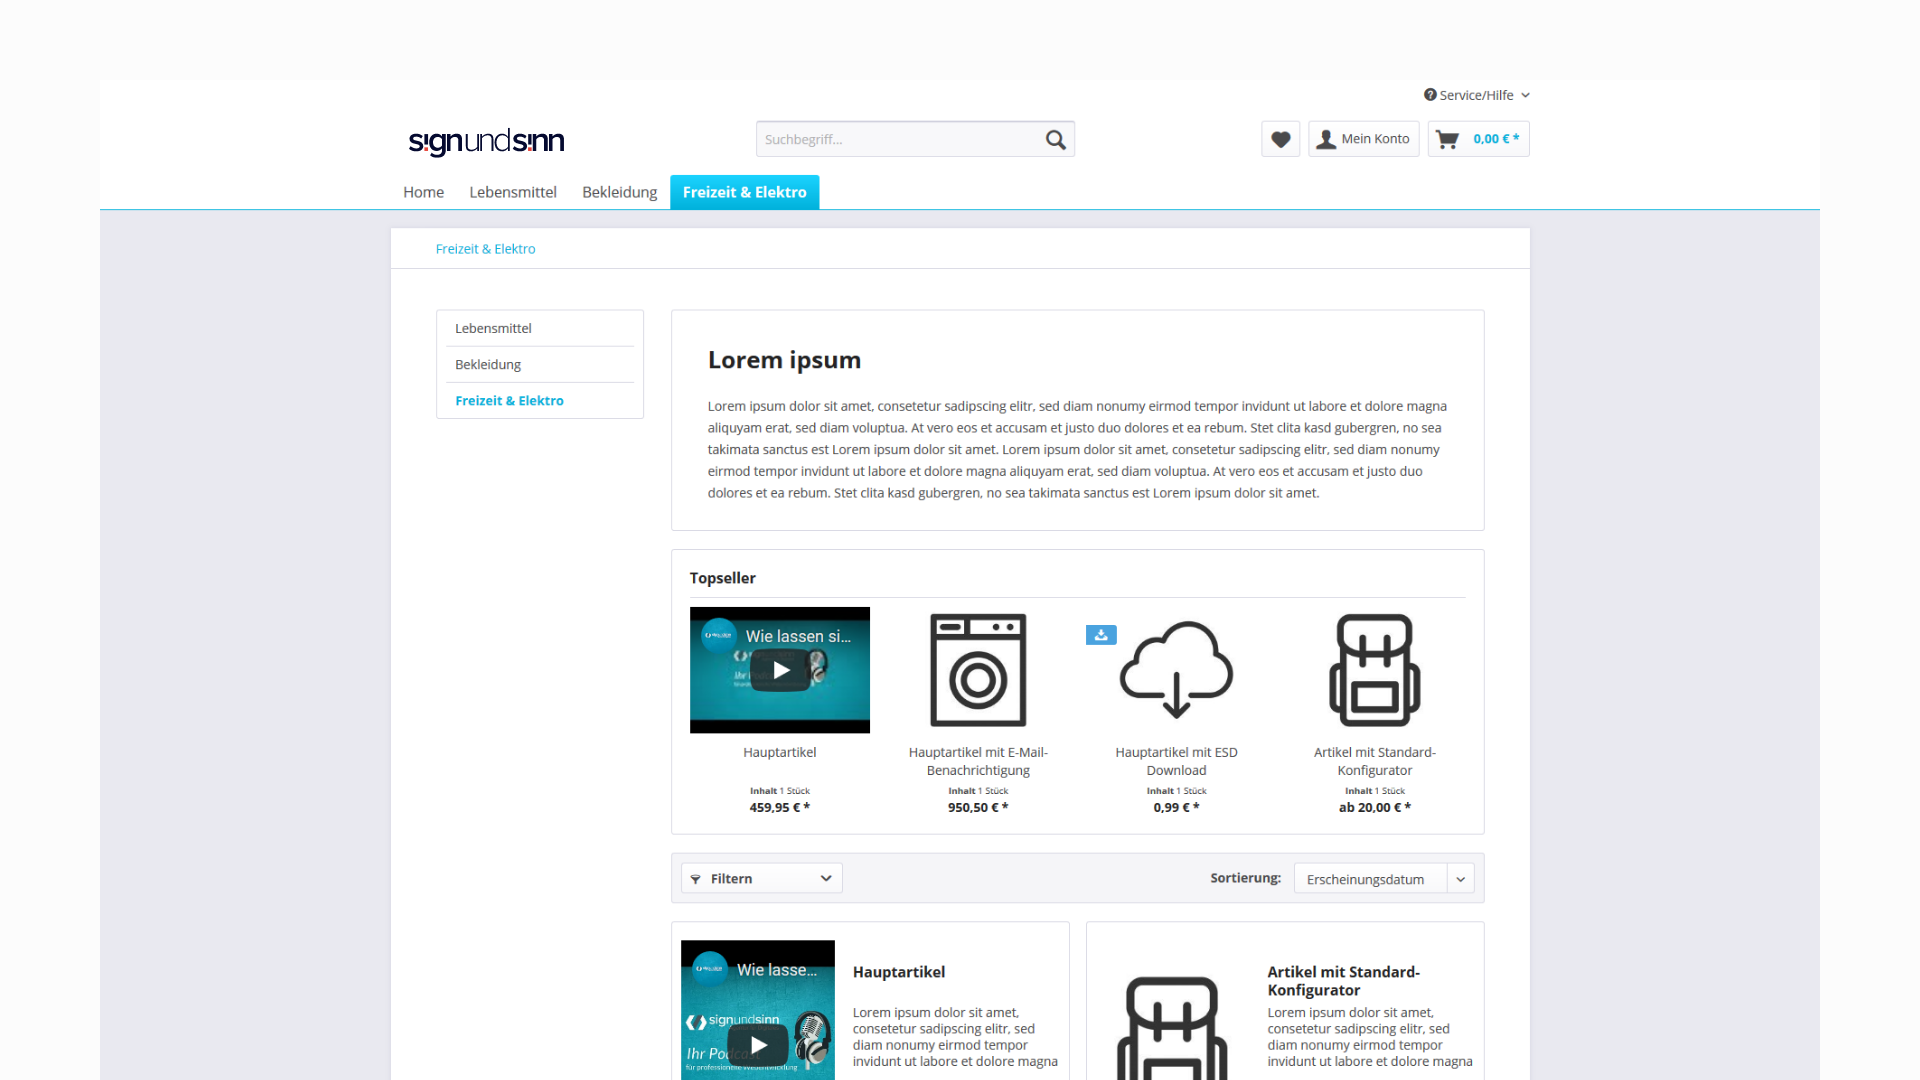
Task: Open the wishlist heart icon
Action: (x=1280, y=139)
